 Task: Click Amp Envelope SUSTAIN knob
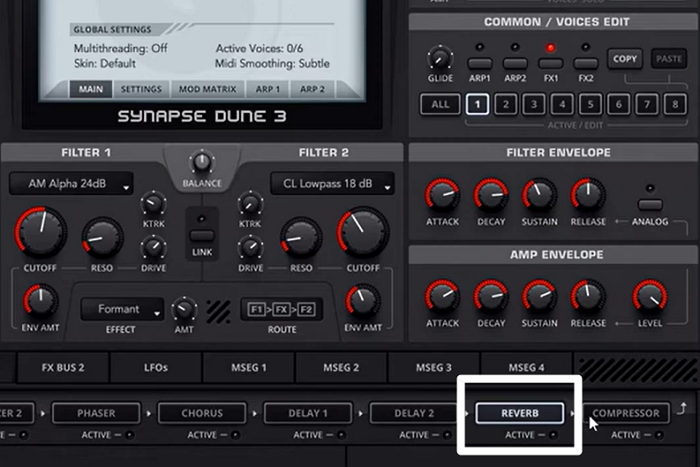coord(539,297)
